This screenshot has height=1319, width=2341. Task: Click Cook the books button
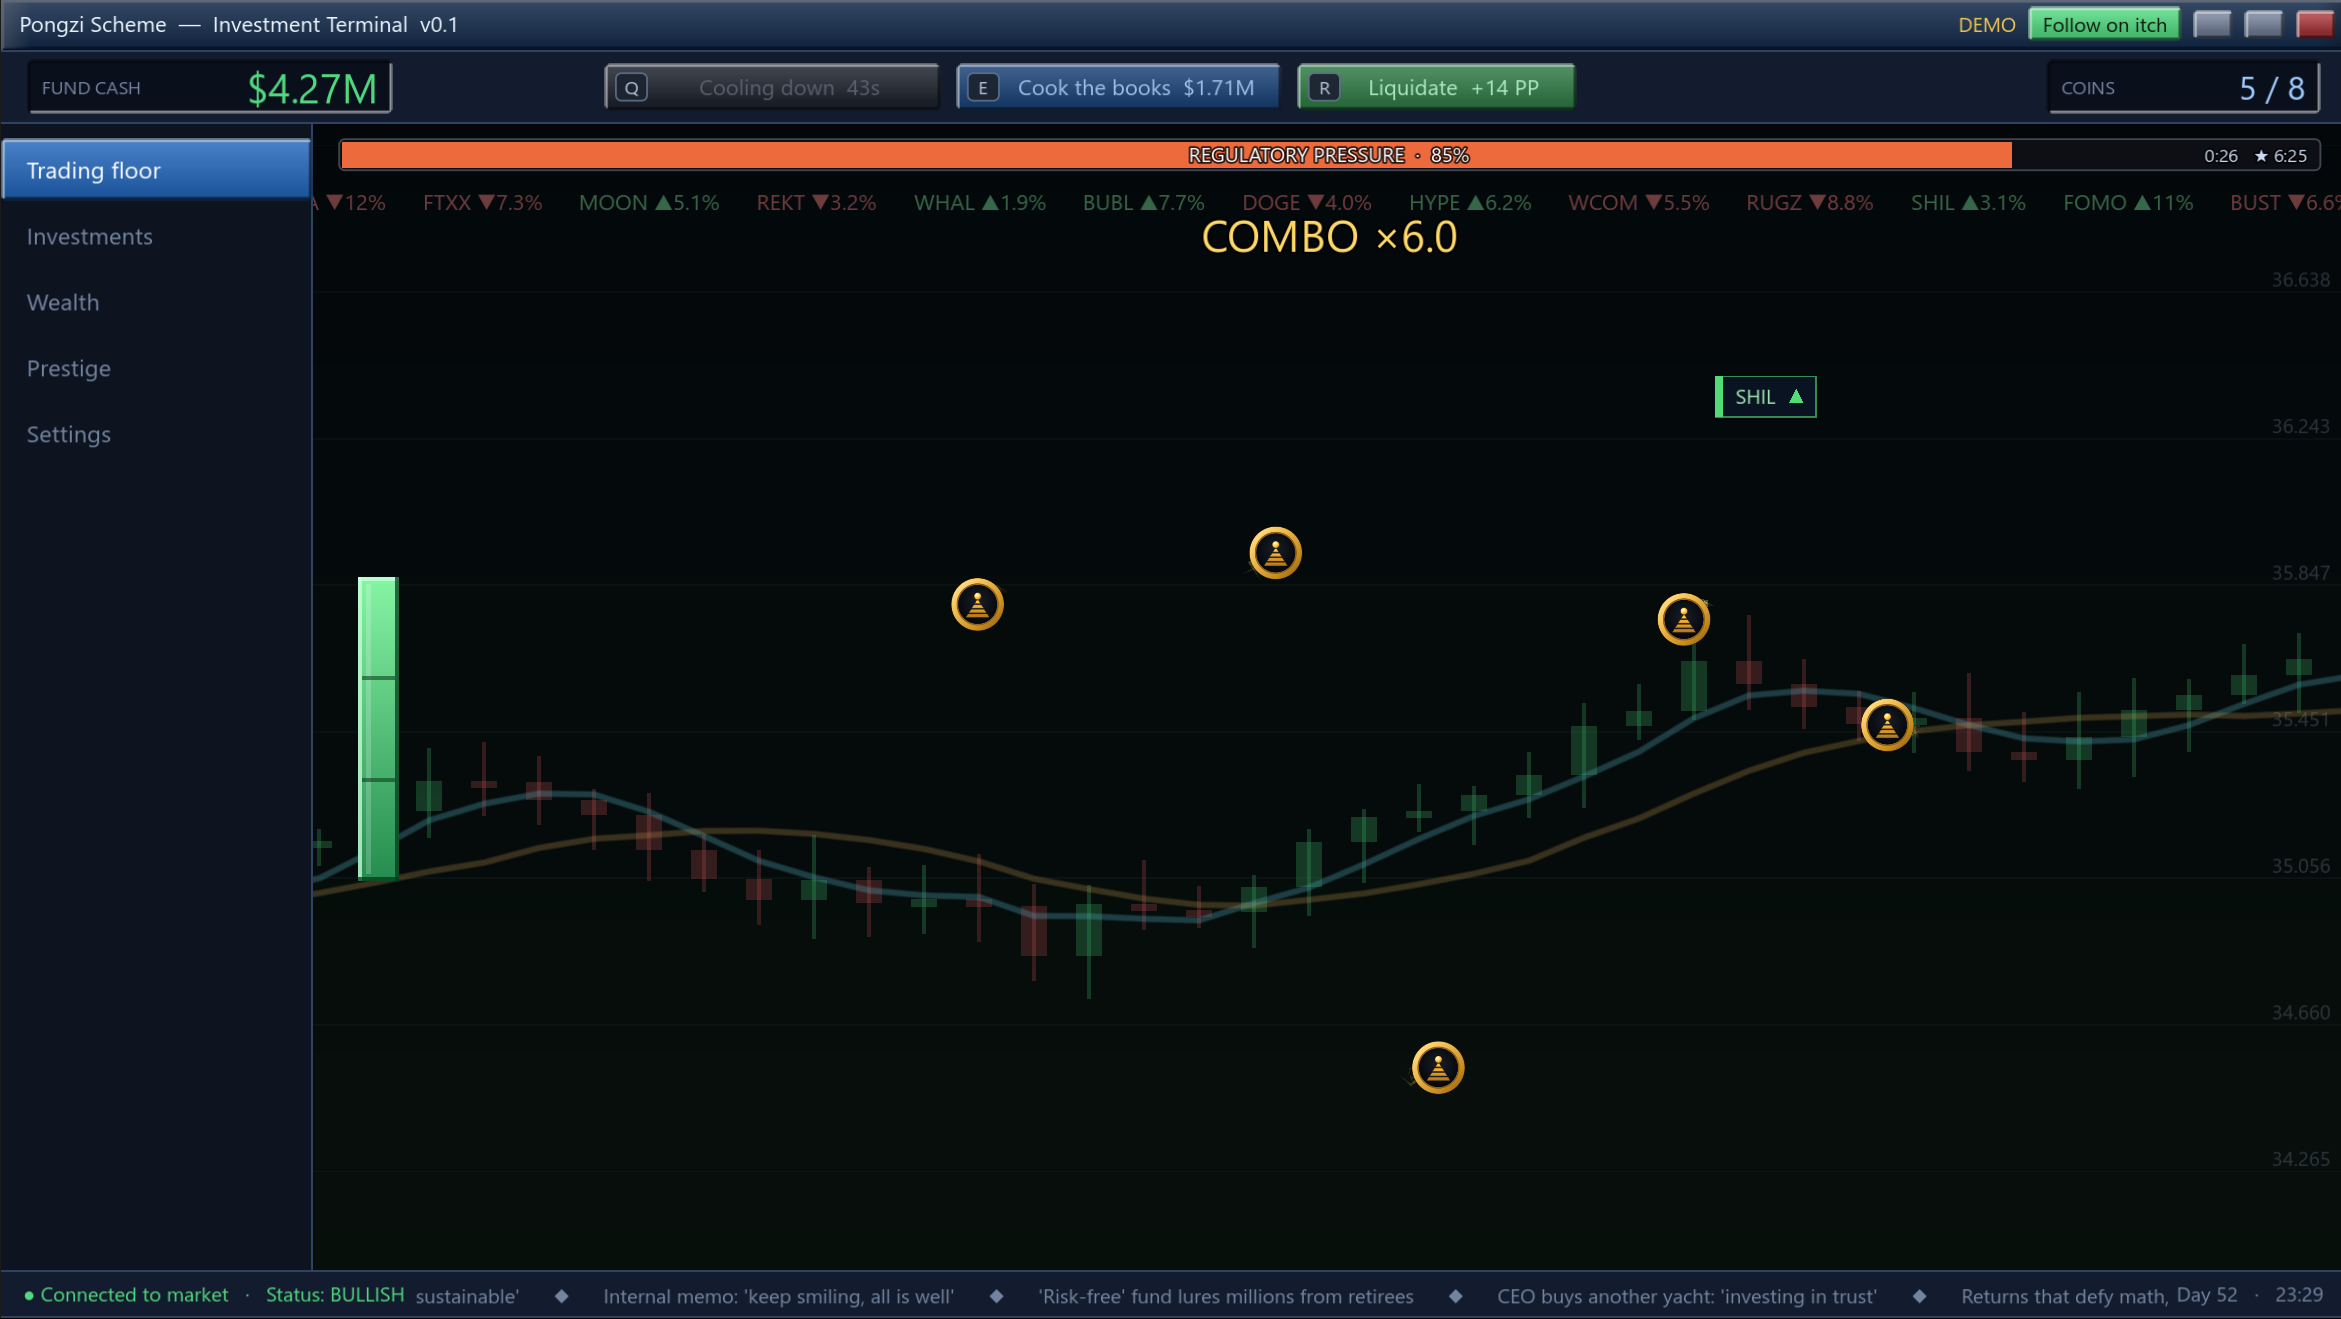pyautogui.click(x=1118, y=88)
